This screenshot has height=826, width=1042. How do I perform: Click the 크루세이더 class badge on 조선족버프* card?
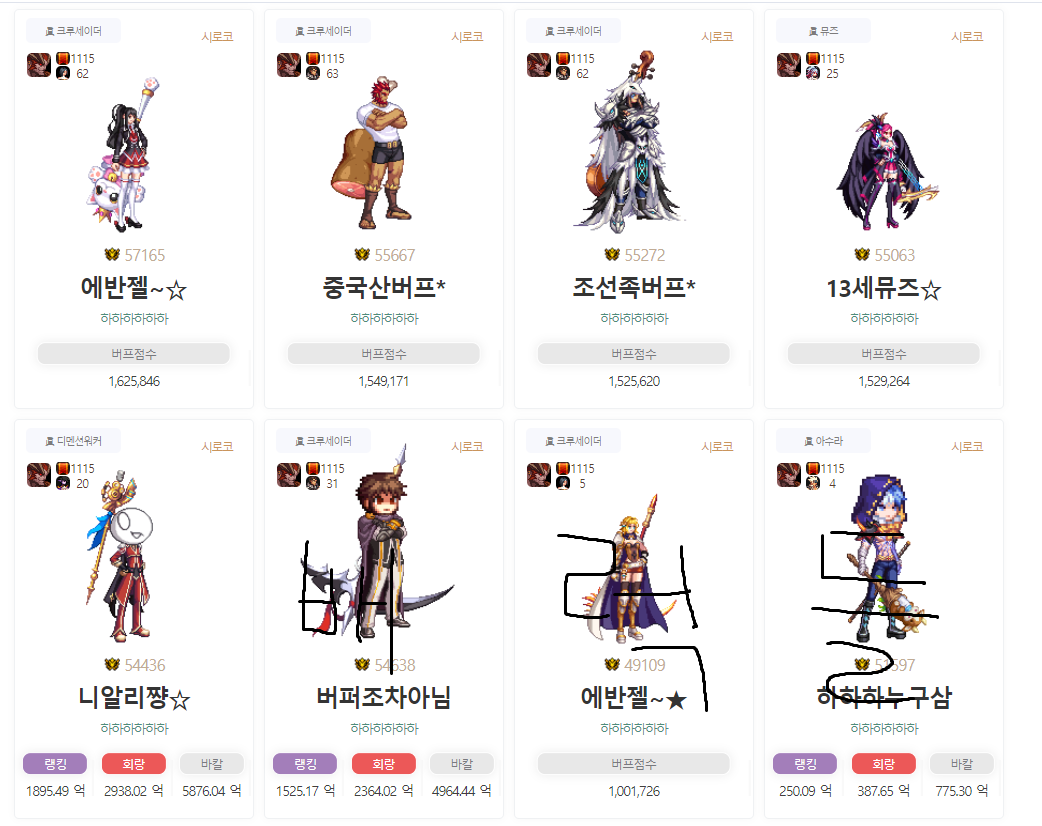tap(573, 31)
